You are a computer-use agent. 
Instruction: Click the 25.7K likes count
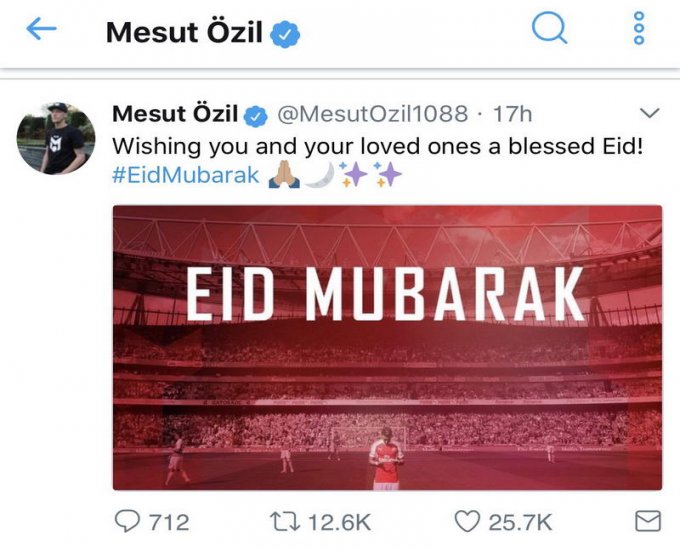pos(520,522)
